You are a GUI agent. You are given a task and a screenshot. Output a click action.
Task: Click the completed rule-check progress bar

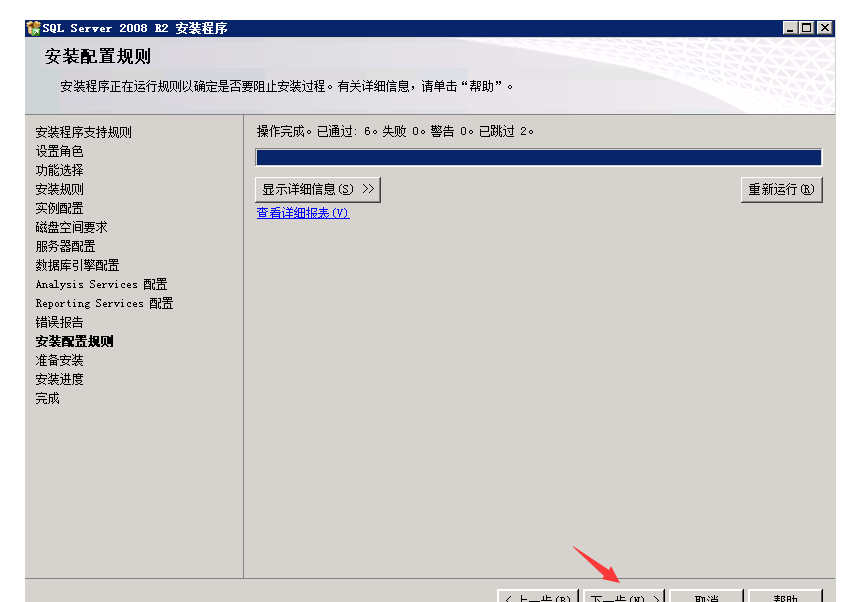pyautogui.click(x=538, y=158)
